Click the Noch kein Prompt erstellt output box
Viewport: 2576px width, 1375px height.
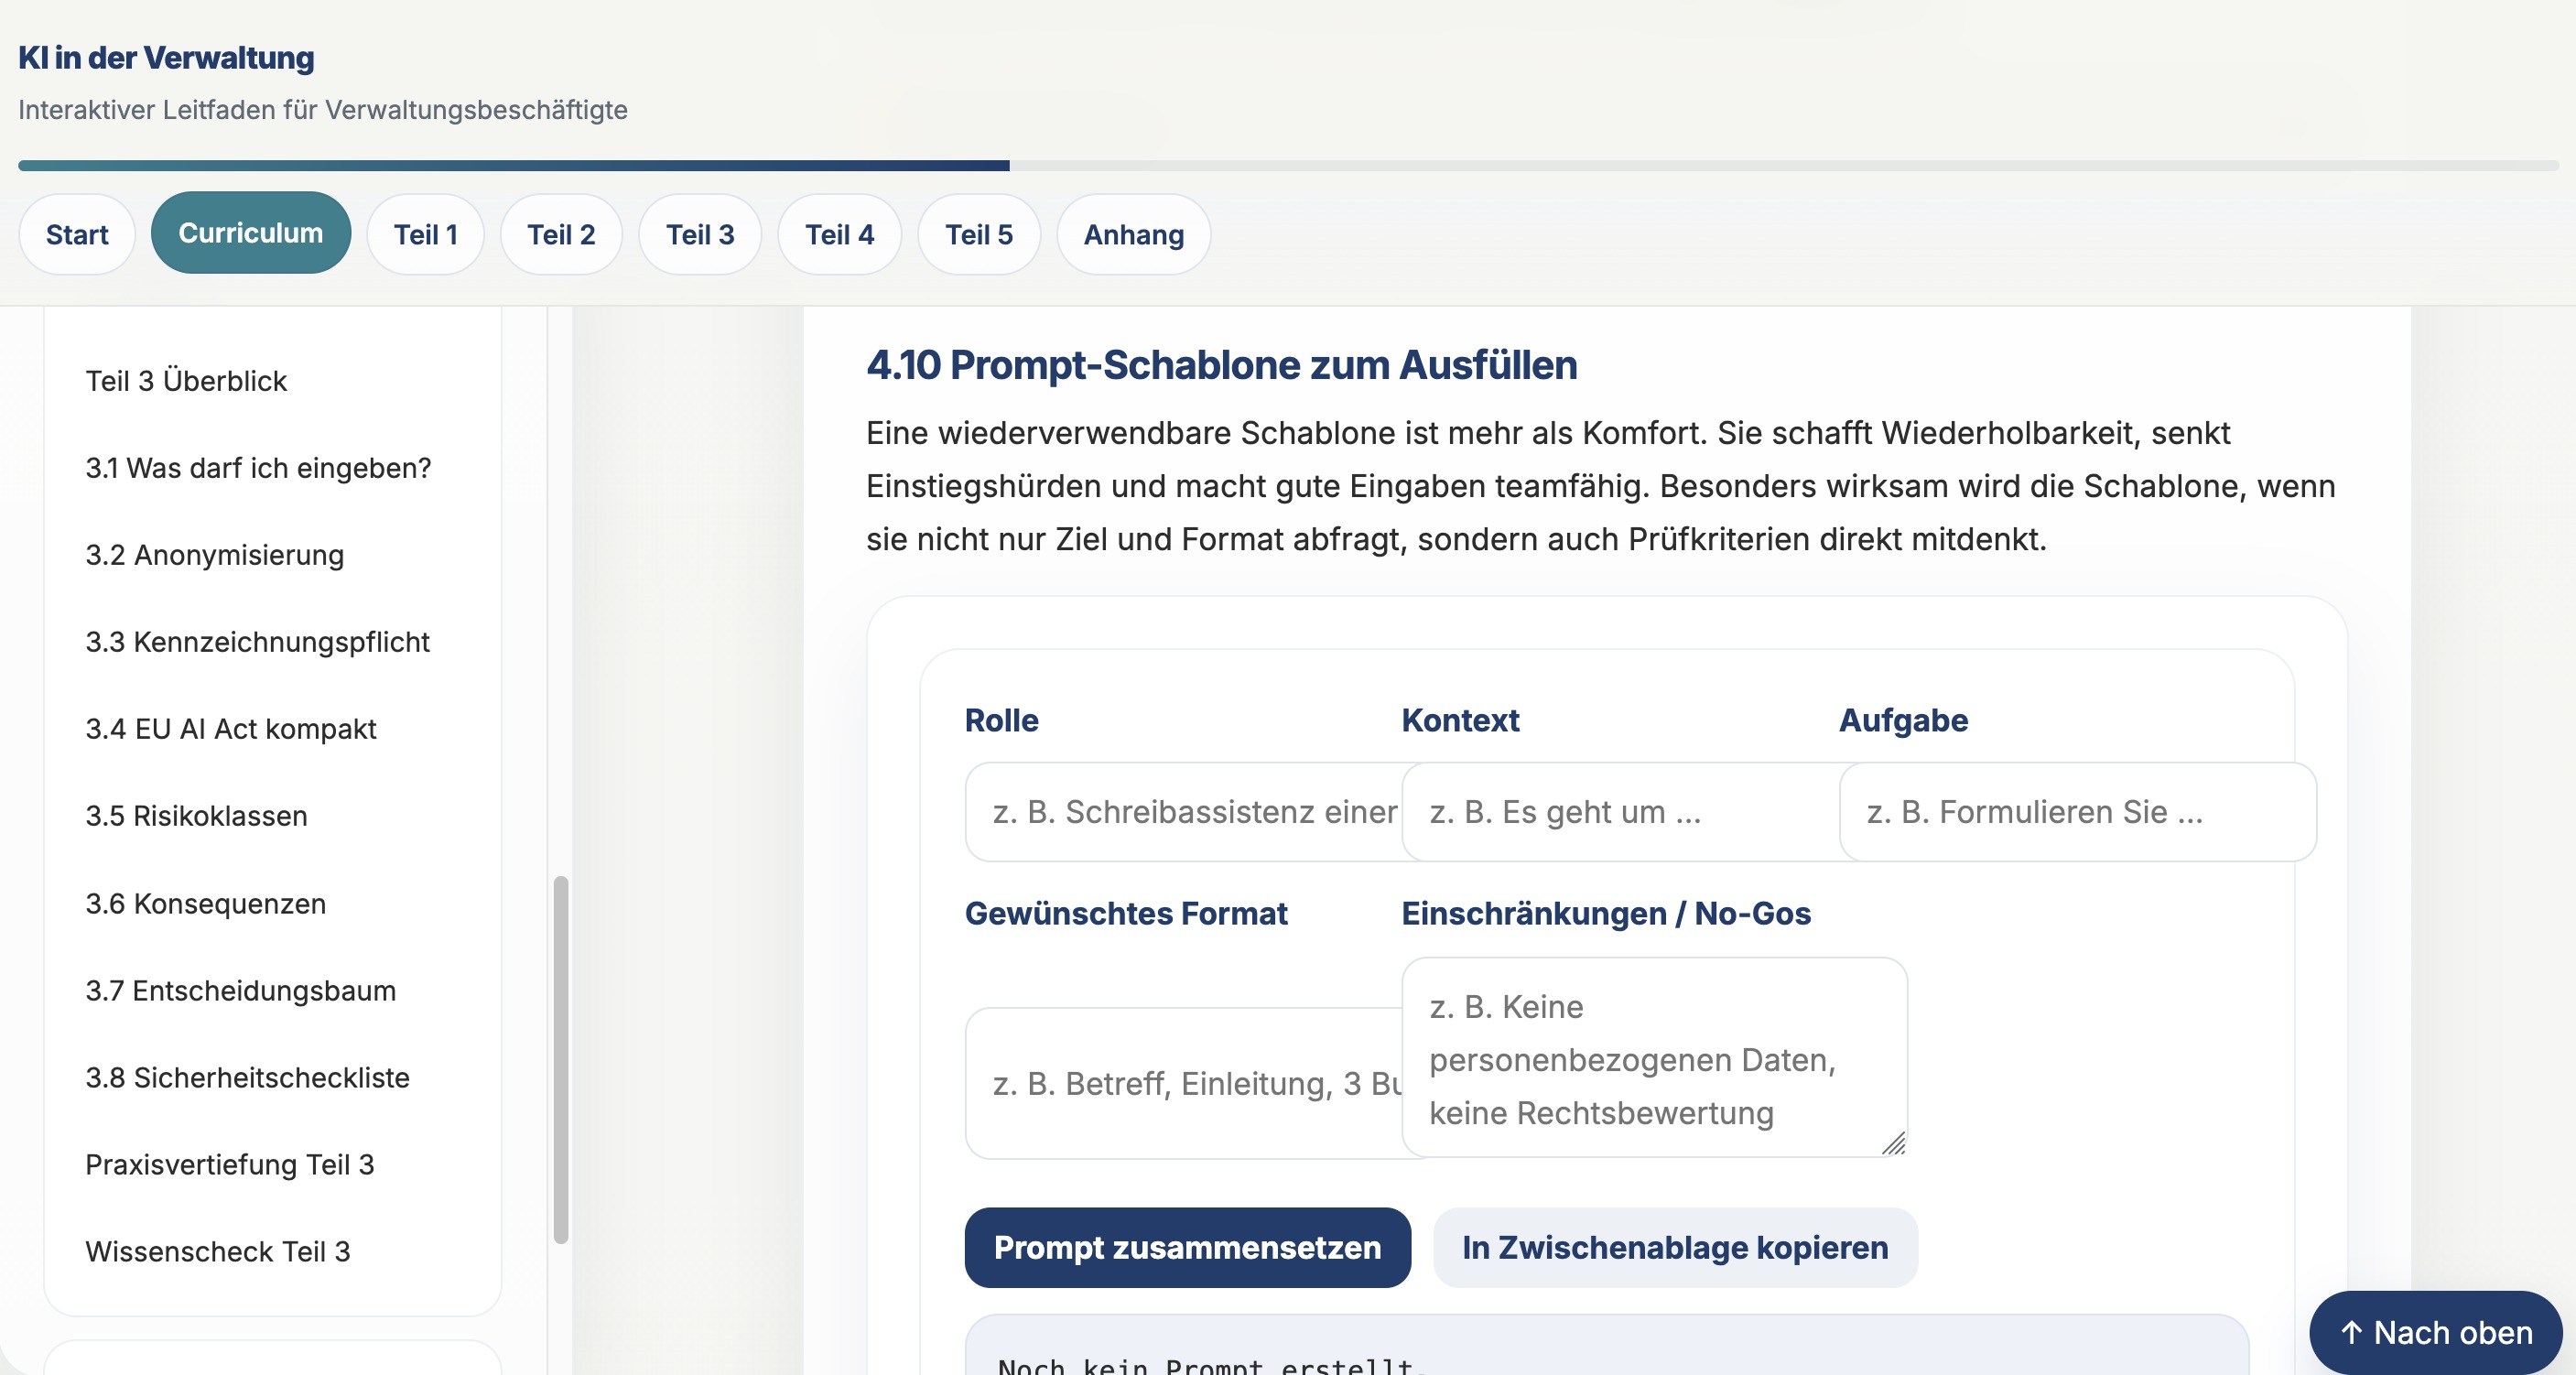1606,1346
